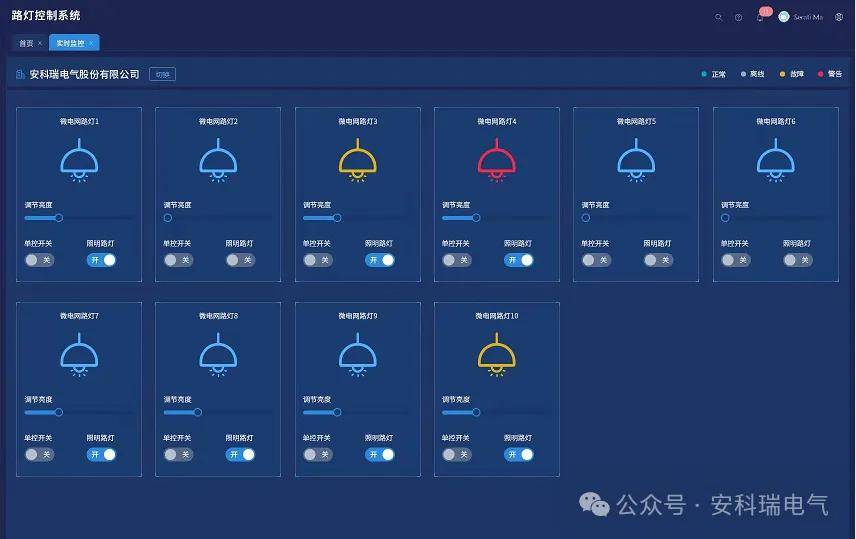856x539 pixels.
Task: Switch to the 首页 tab
Action: [x=26, y=43]
